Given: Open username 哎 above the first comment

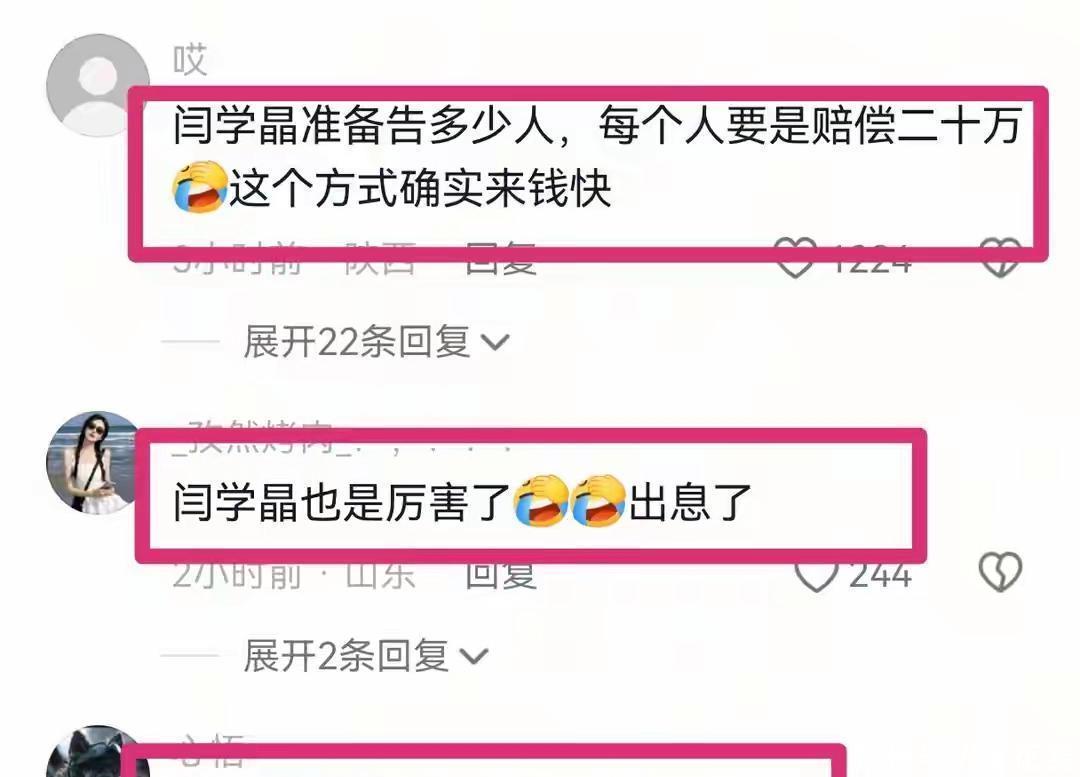Looking at the screenshot, I should pos(189,60).
